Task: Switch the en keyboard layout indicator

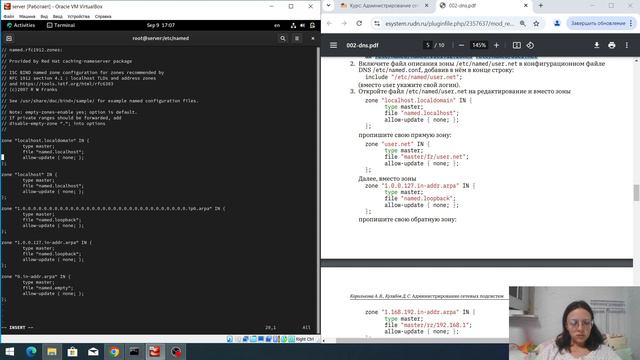Action: (277, 25)
